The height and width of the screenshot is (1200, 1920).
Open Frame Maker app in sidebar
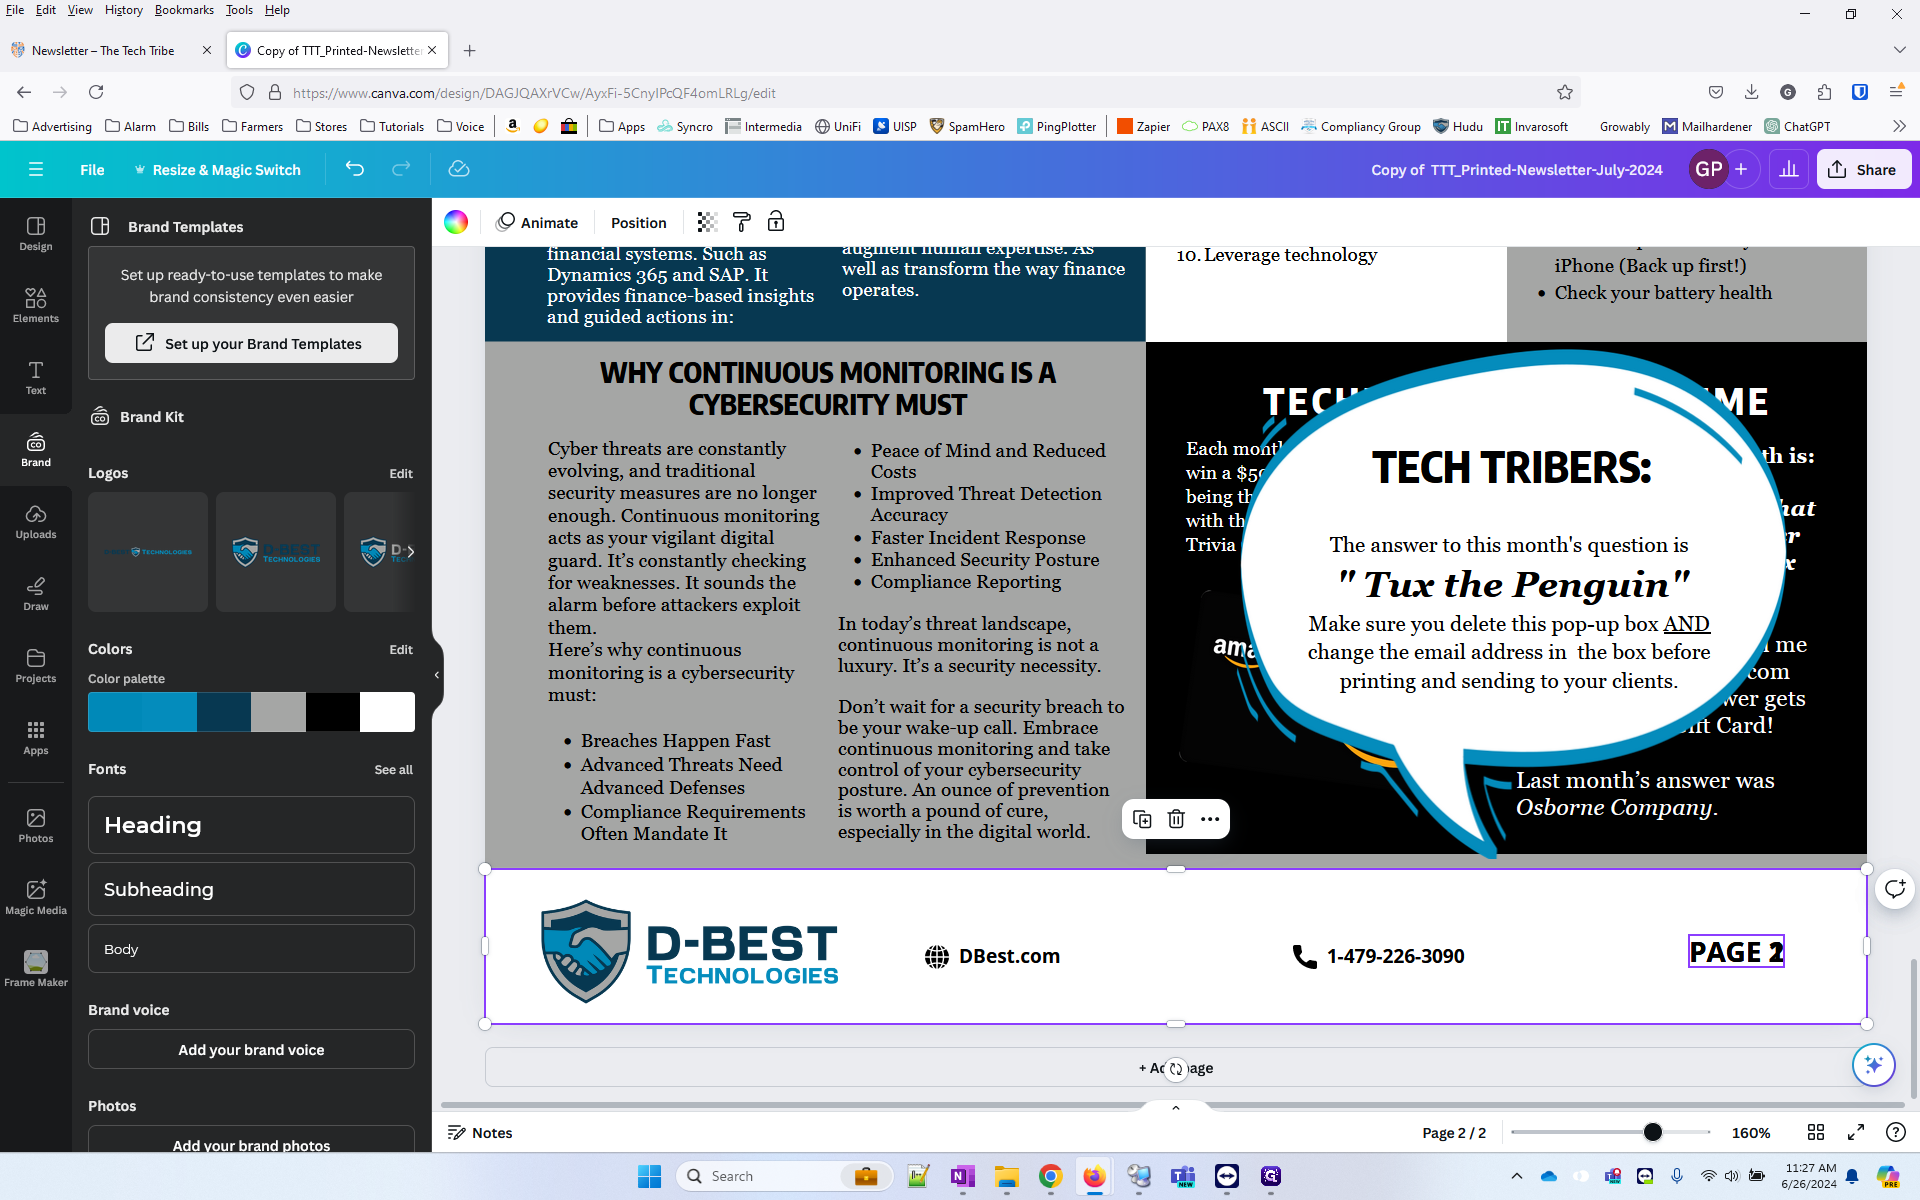click(x=36, y=969)
